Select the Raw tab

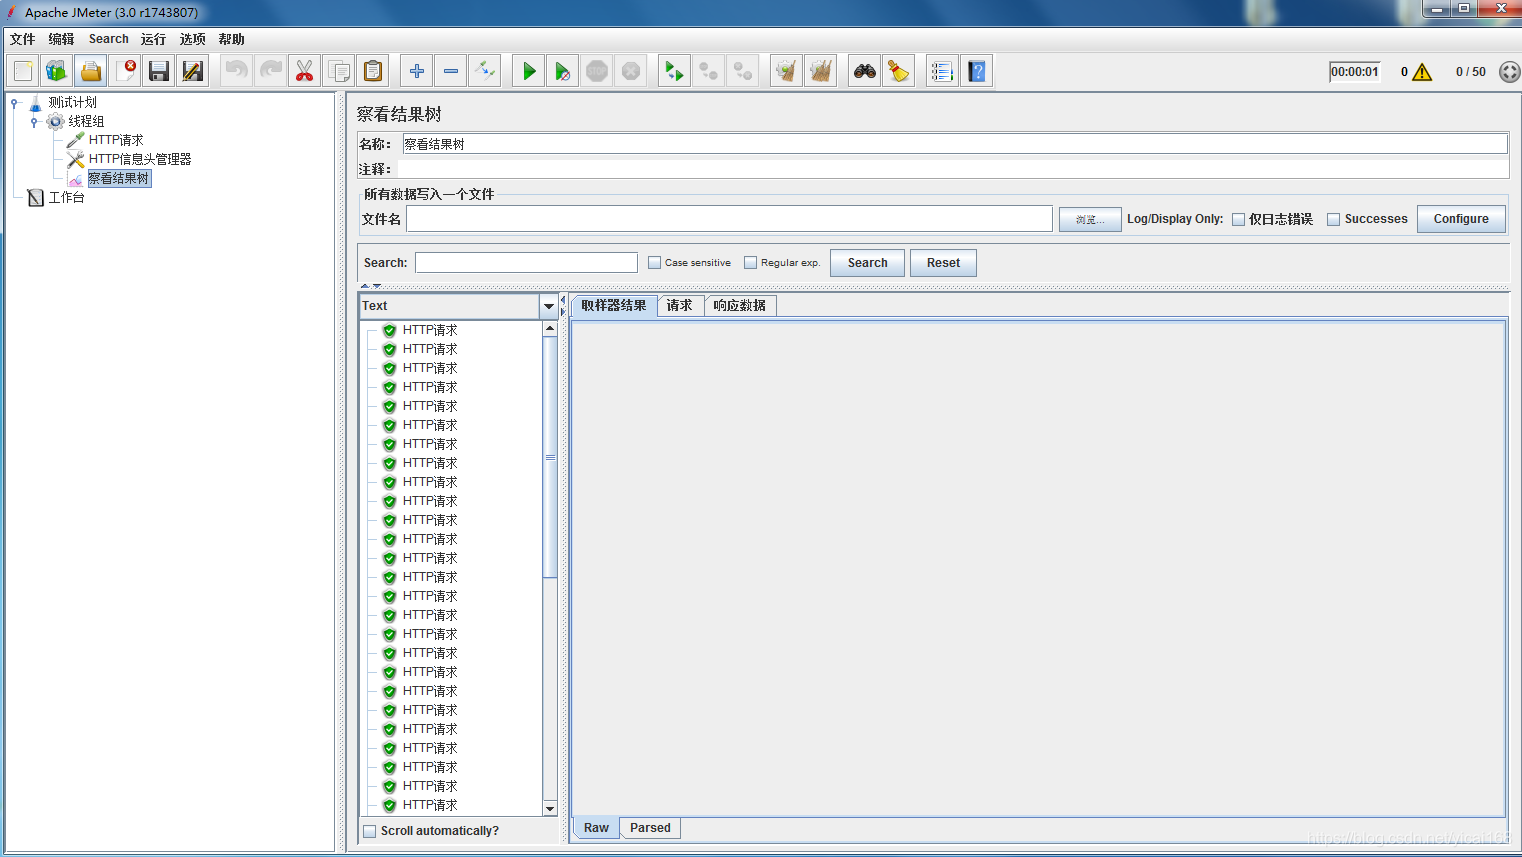click(596, 828)
